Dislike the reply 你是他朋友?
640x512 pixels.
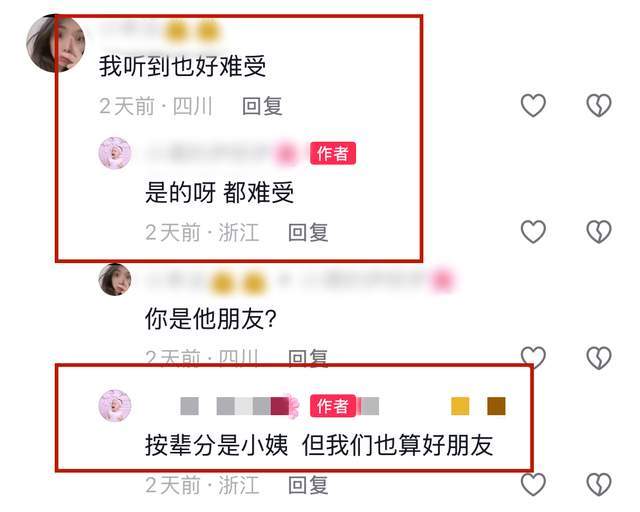pos(599,358)
